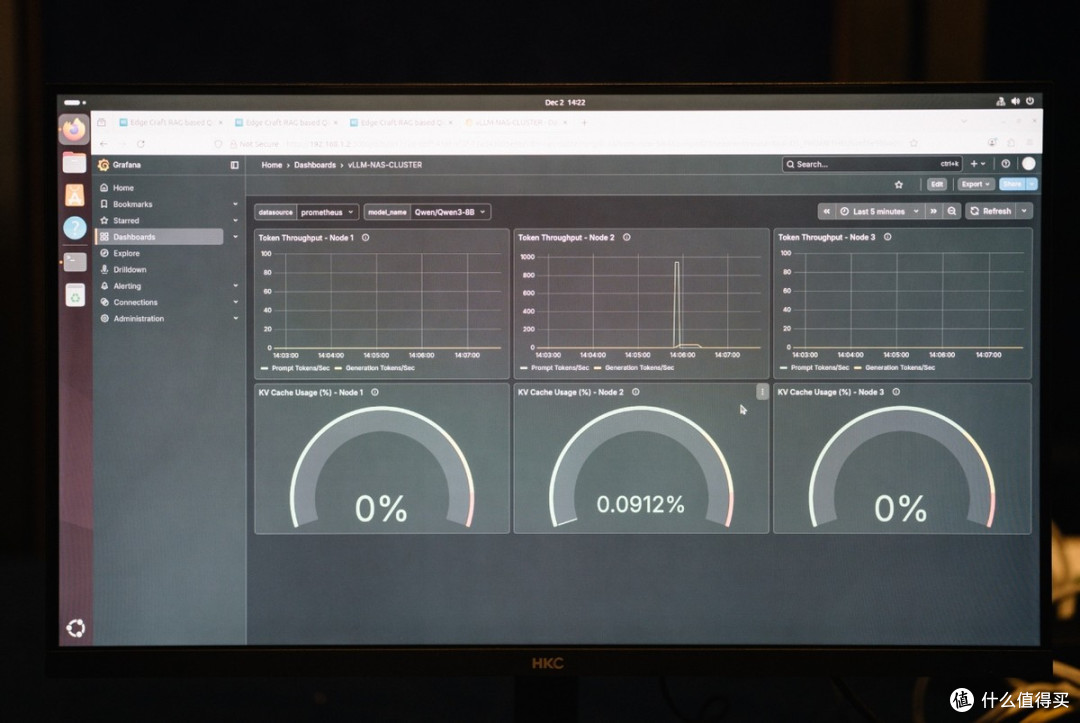Toggle the sidebar dock menu icon
This screenshot has width=1080, height=723.
(x=234, y=165)
